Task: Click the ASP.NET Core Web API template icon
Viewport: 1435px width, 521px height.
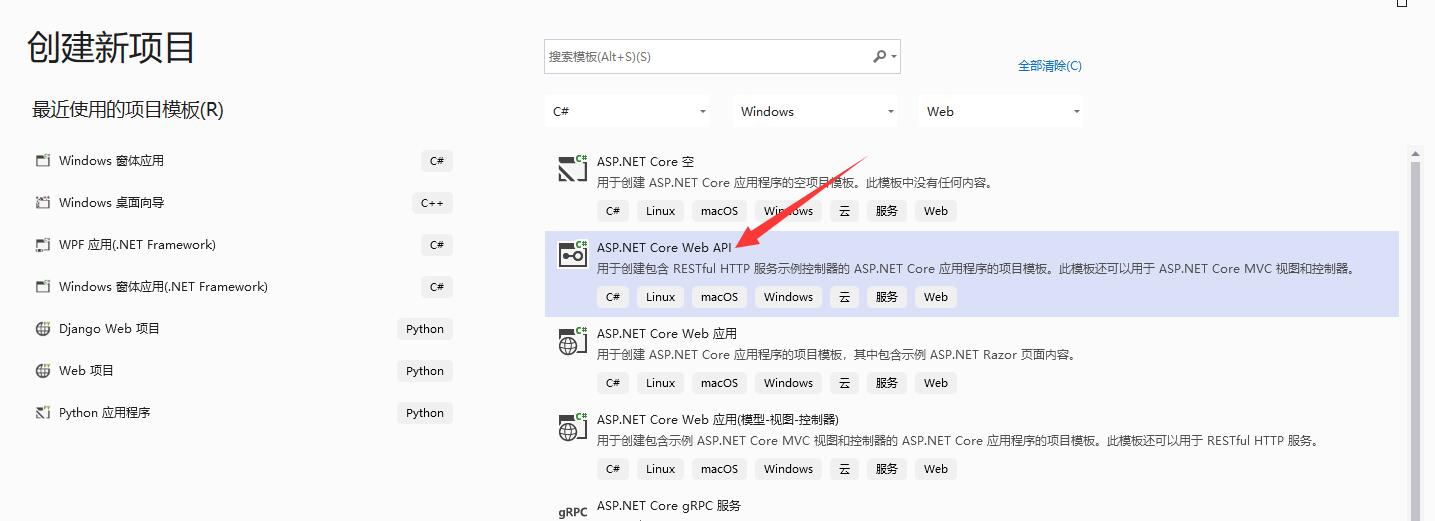Action: coord(572,255)
